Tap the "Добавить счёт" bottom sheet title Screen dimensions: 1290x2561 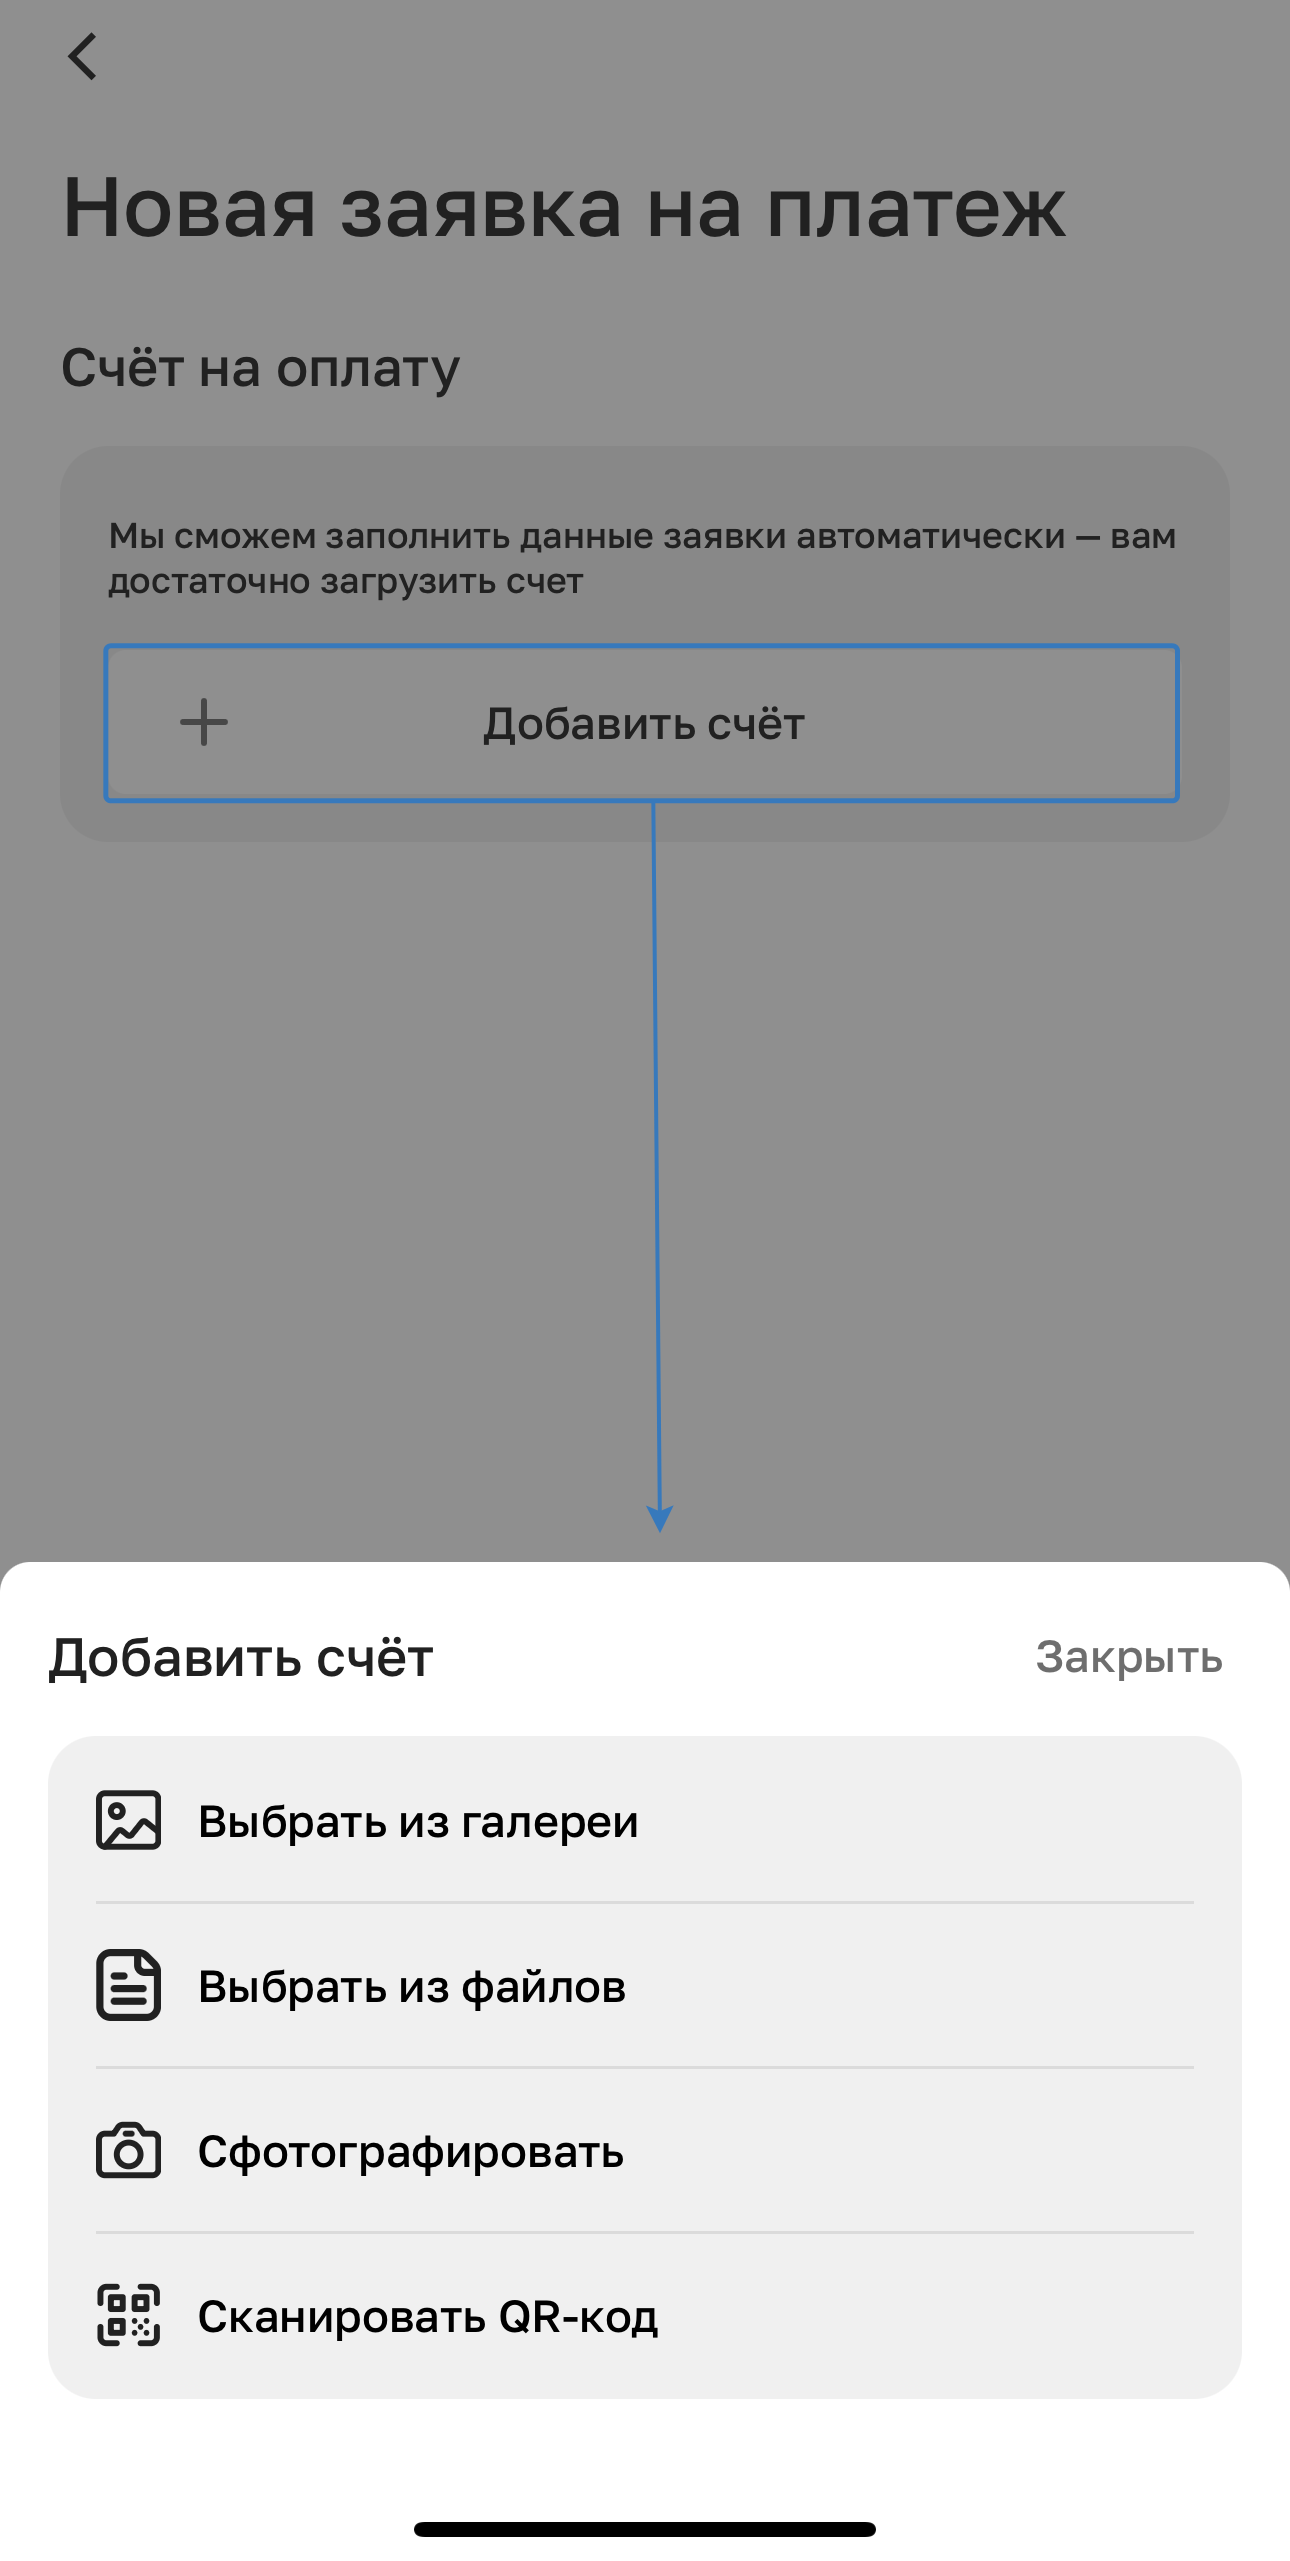(x=241, y=1657)
